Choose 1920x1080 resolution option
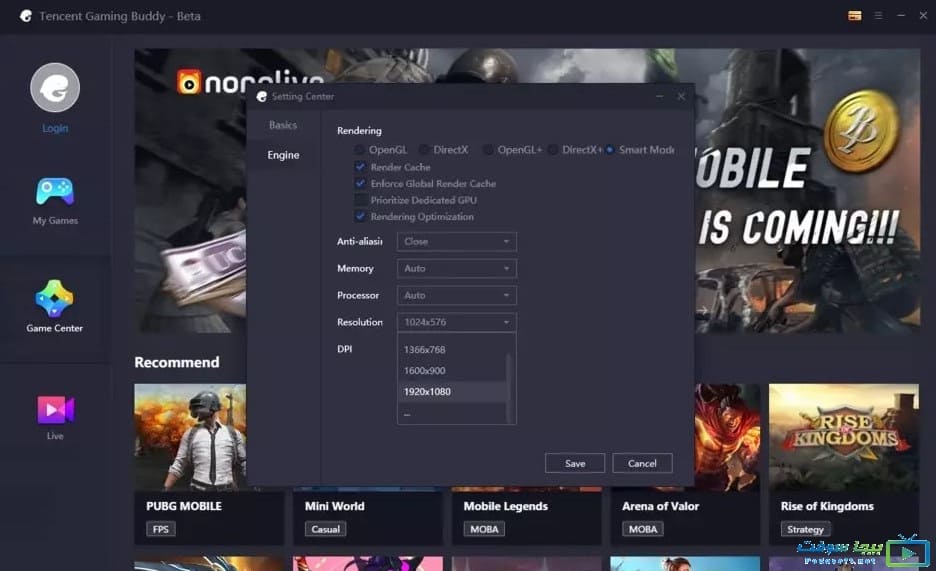936x571 pixels. tap(452, 391)
